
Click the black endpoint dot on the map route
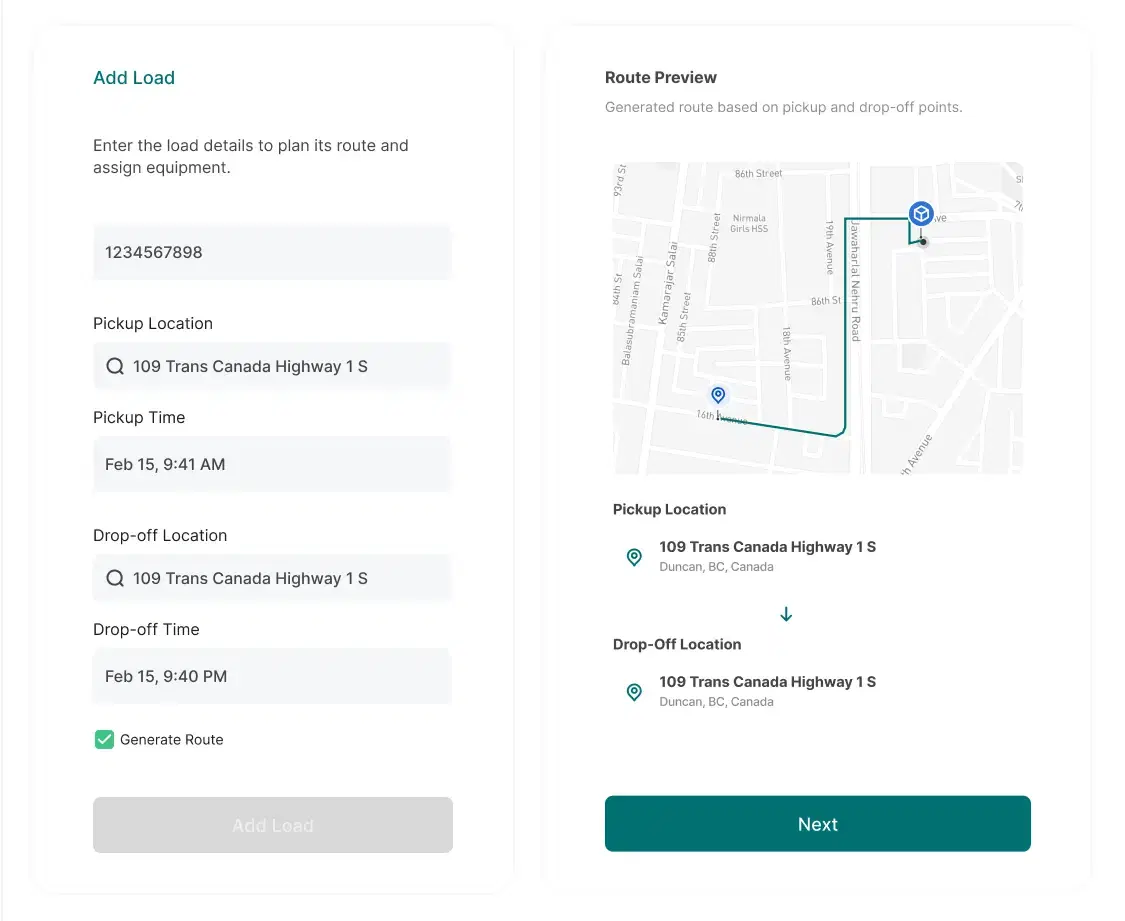[923, 242]
